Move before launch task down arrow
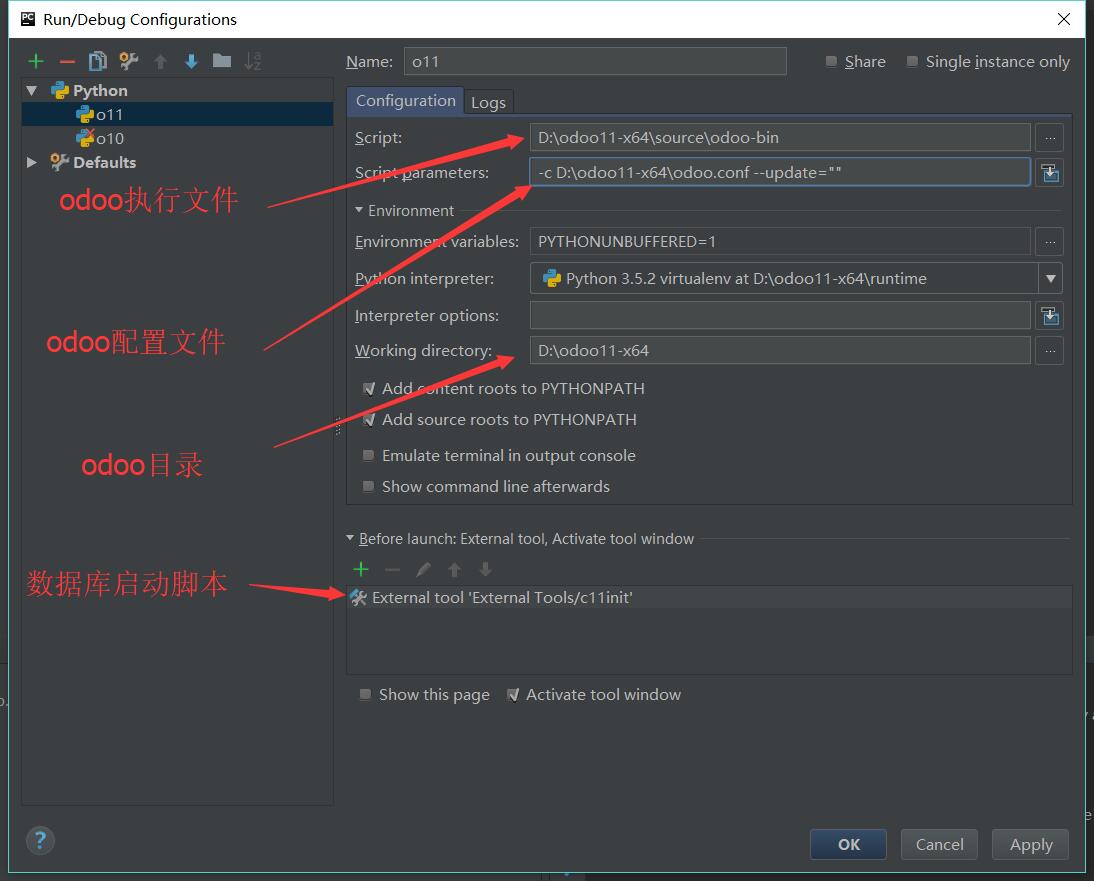 486,569
